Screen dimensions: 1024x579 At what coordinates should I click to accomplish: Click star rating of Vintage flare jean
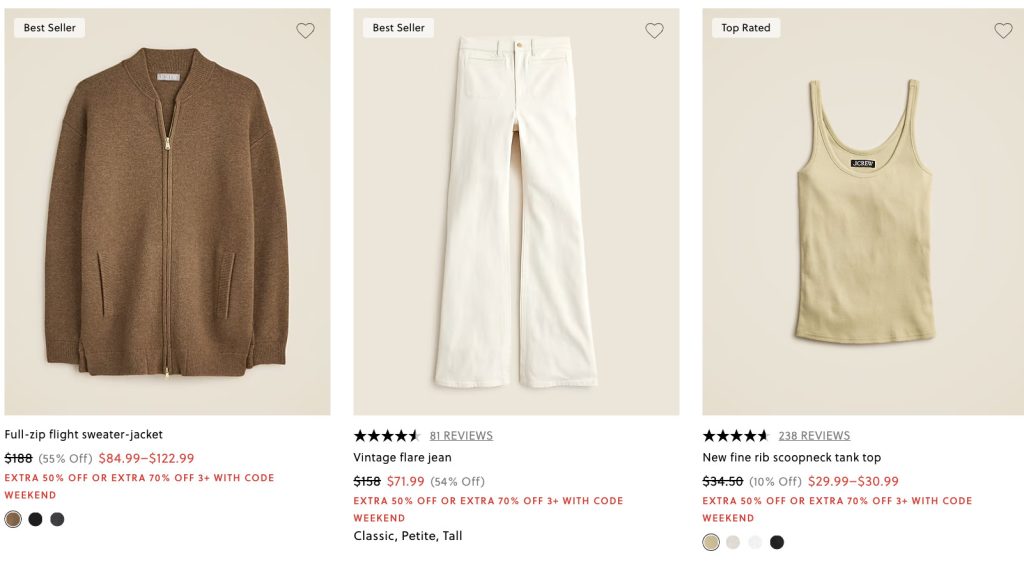click(x=387, y=436)
